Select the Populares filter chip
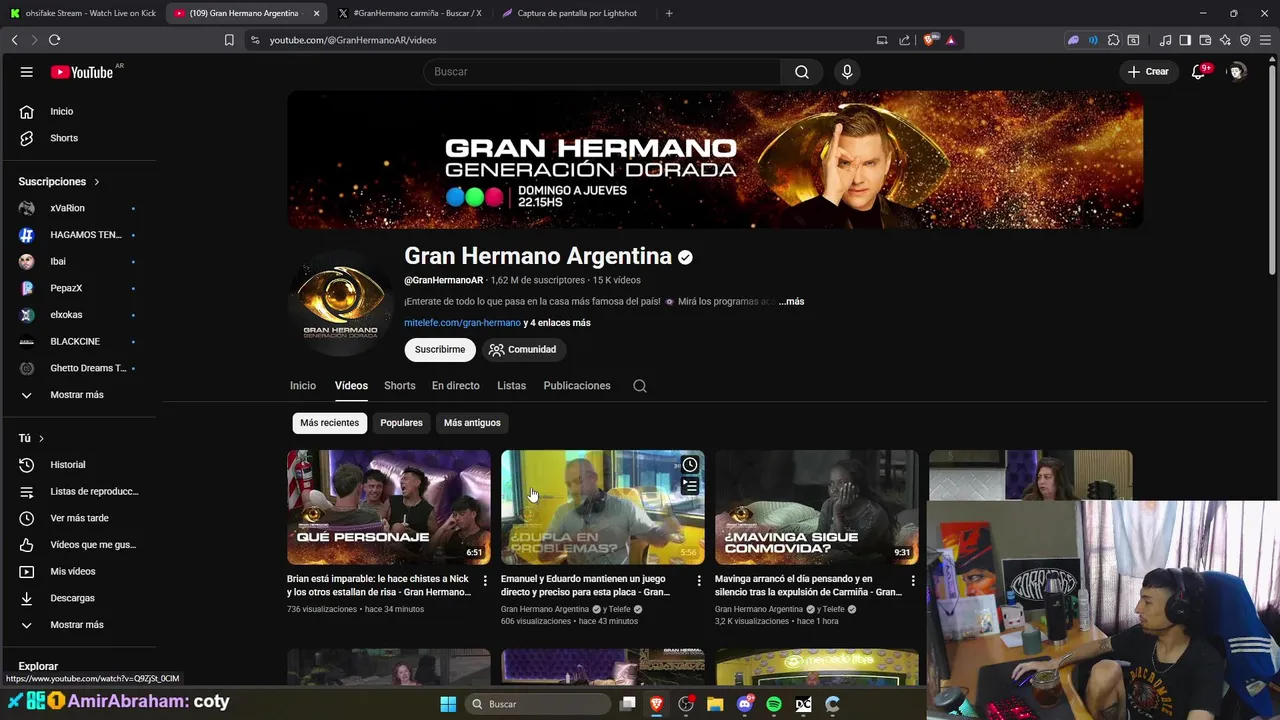This screenshot has height=720, width=1280. tap(401, 423)
